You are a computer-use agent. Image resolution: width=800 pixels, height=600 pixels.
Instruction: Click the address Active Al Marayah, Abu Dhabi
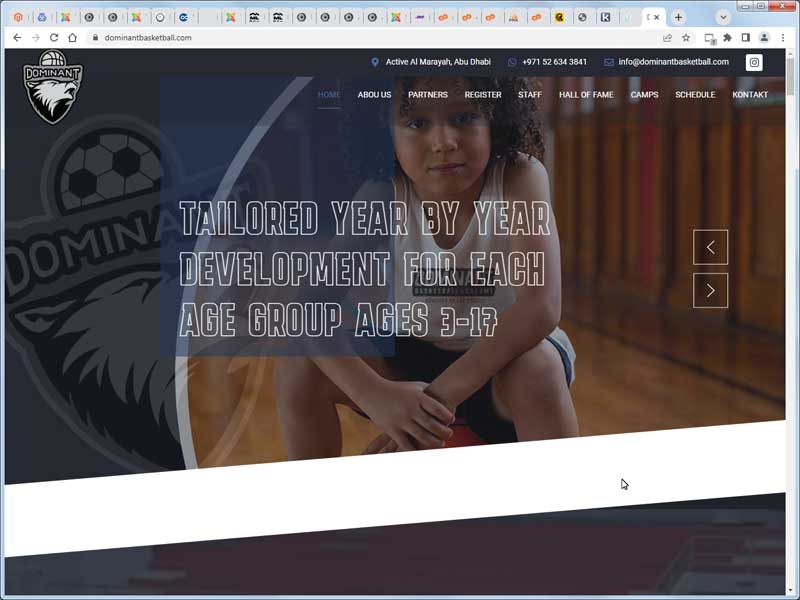(438, 62)
